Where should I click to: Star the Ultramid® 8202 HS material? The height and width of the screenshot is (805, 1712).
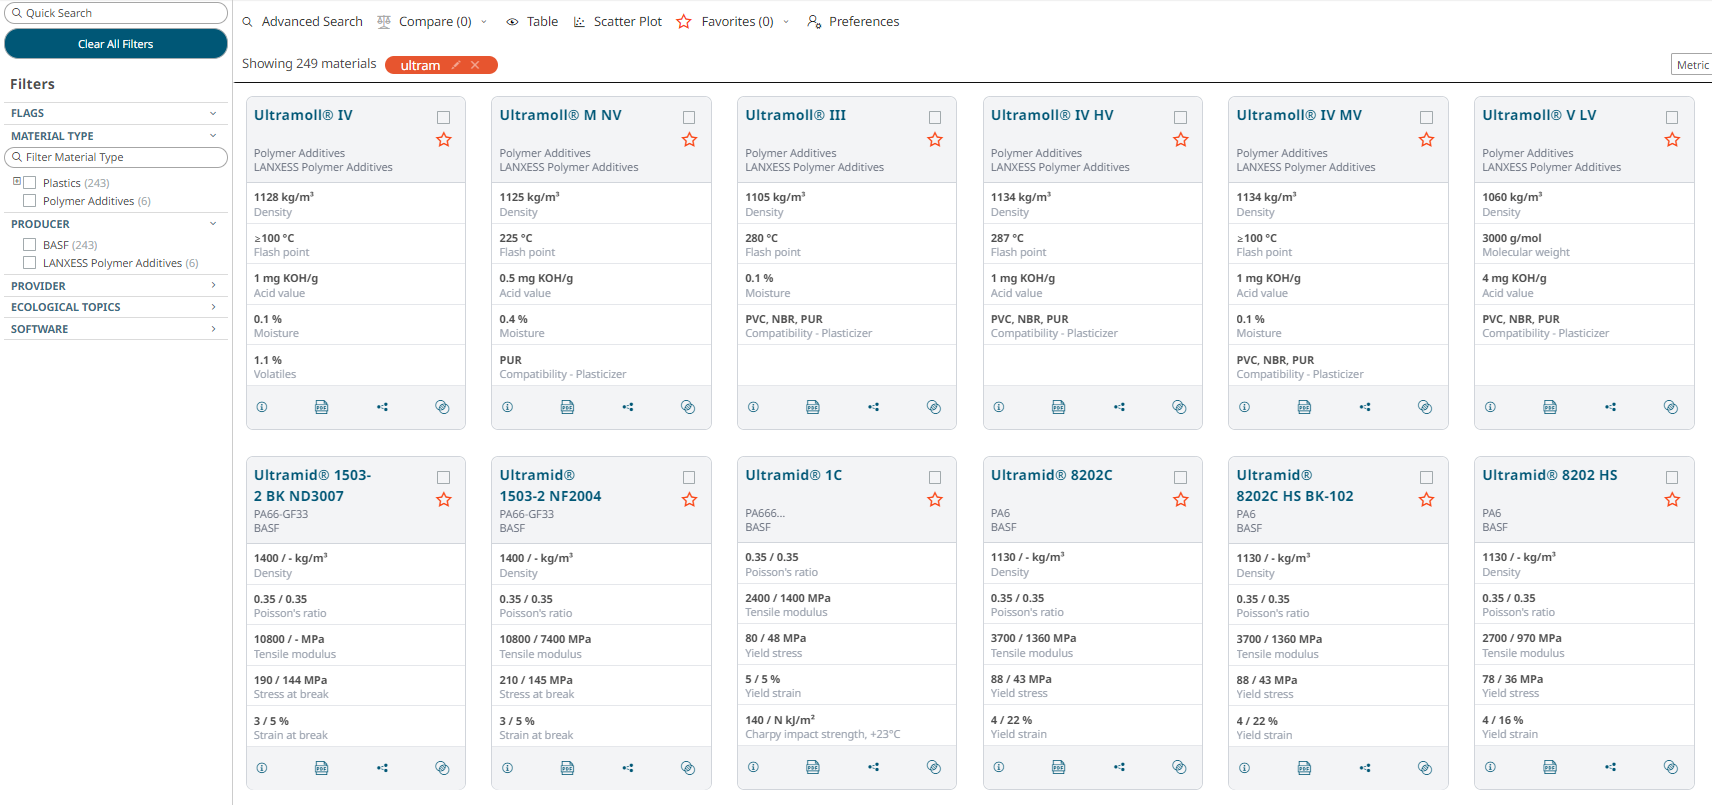pos(1672,500)
